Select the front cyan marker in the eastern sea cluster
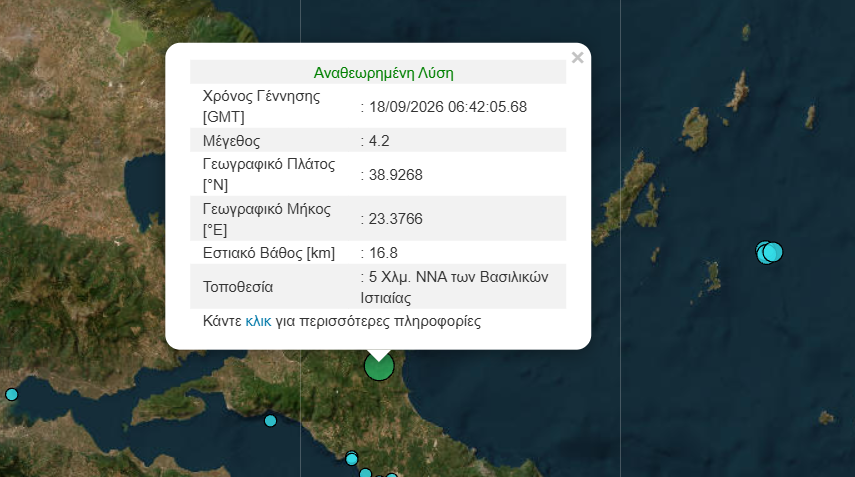Screen dimensions: 855x477 coord(773,252)
